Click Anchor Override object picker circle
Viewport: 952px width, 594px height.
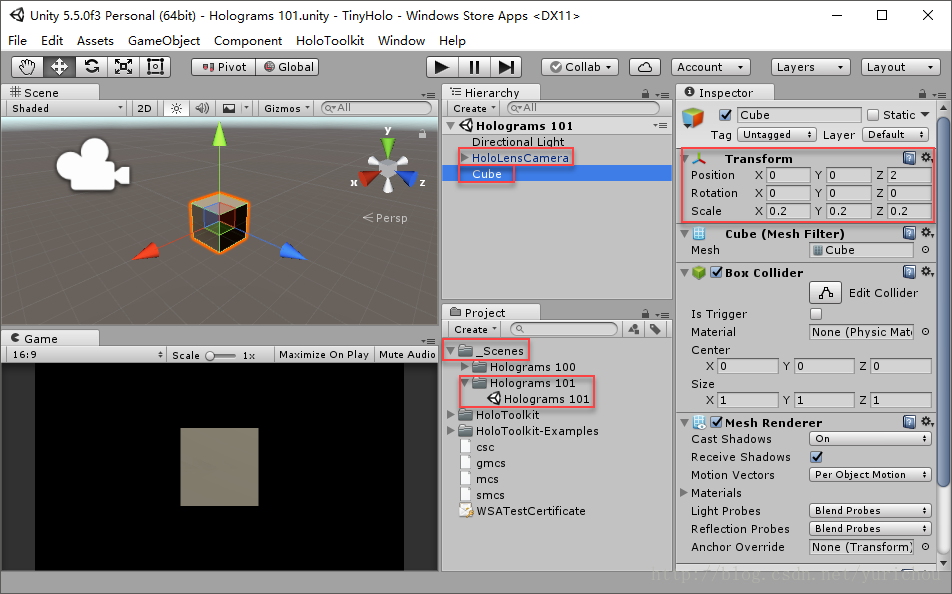coord(925,547)
